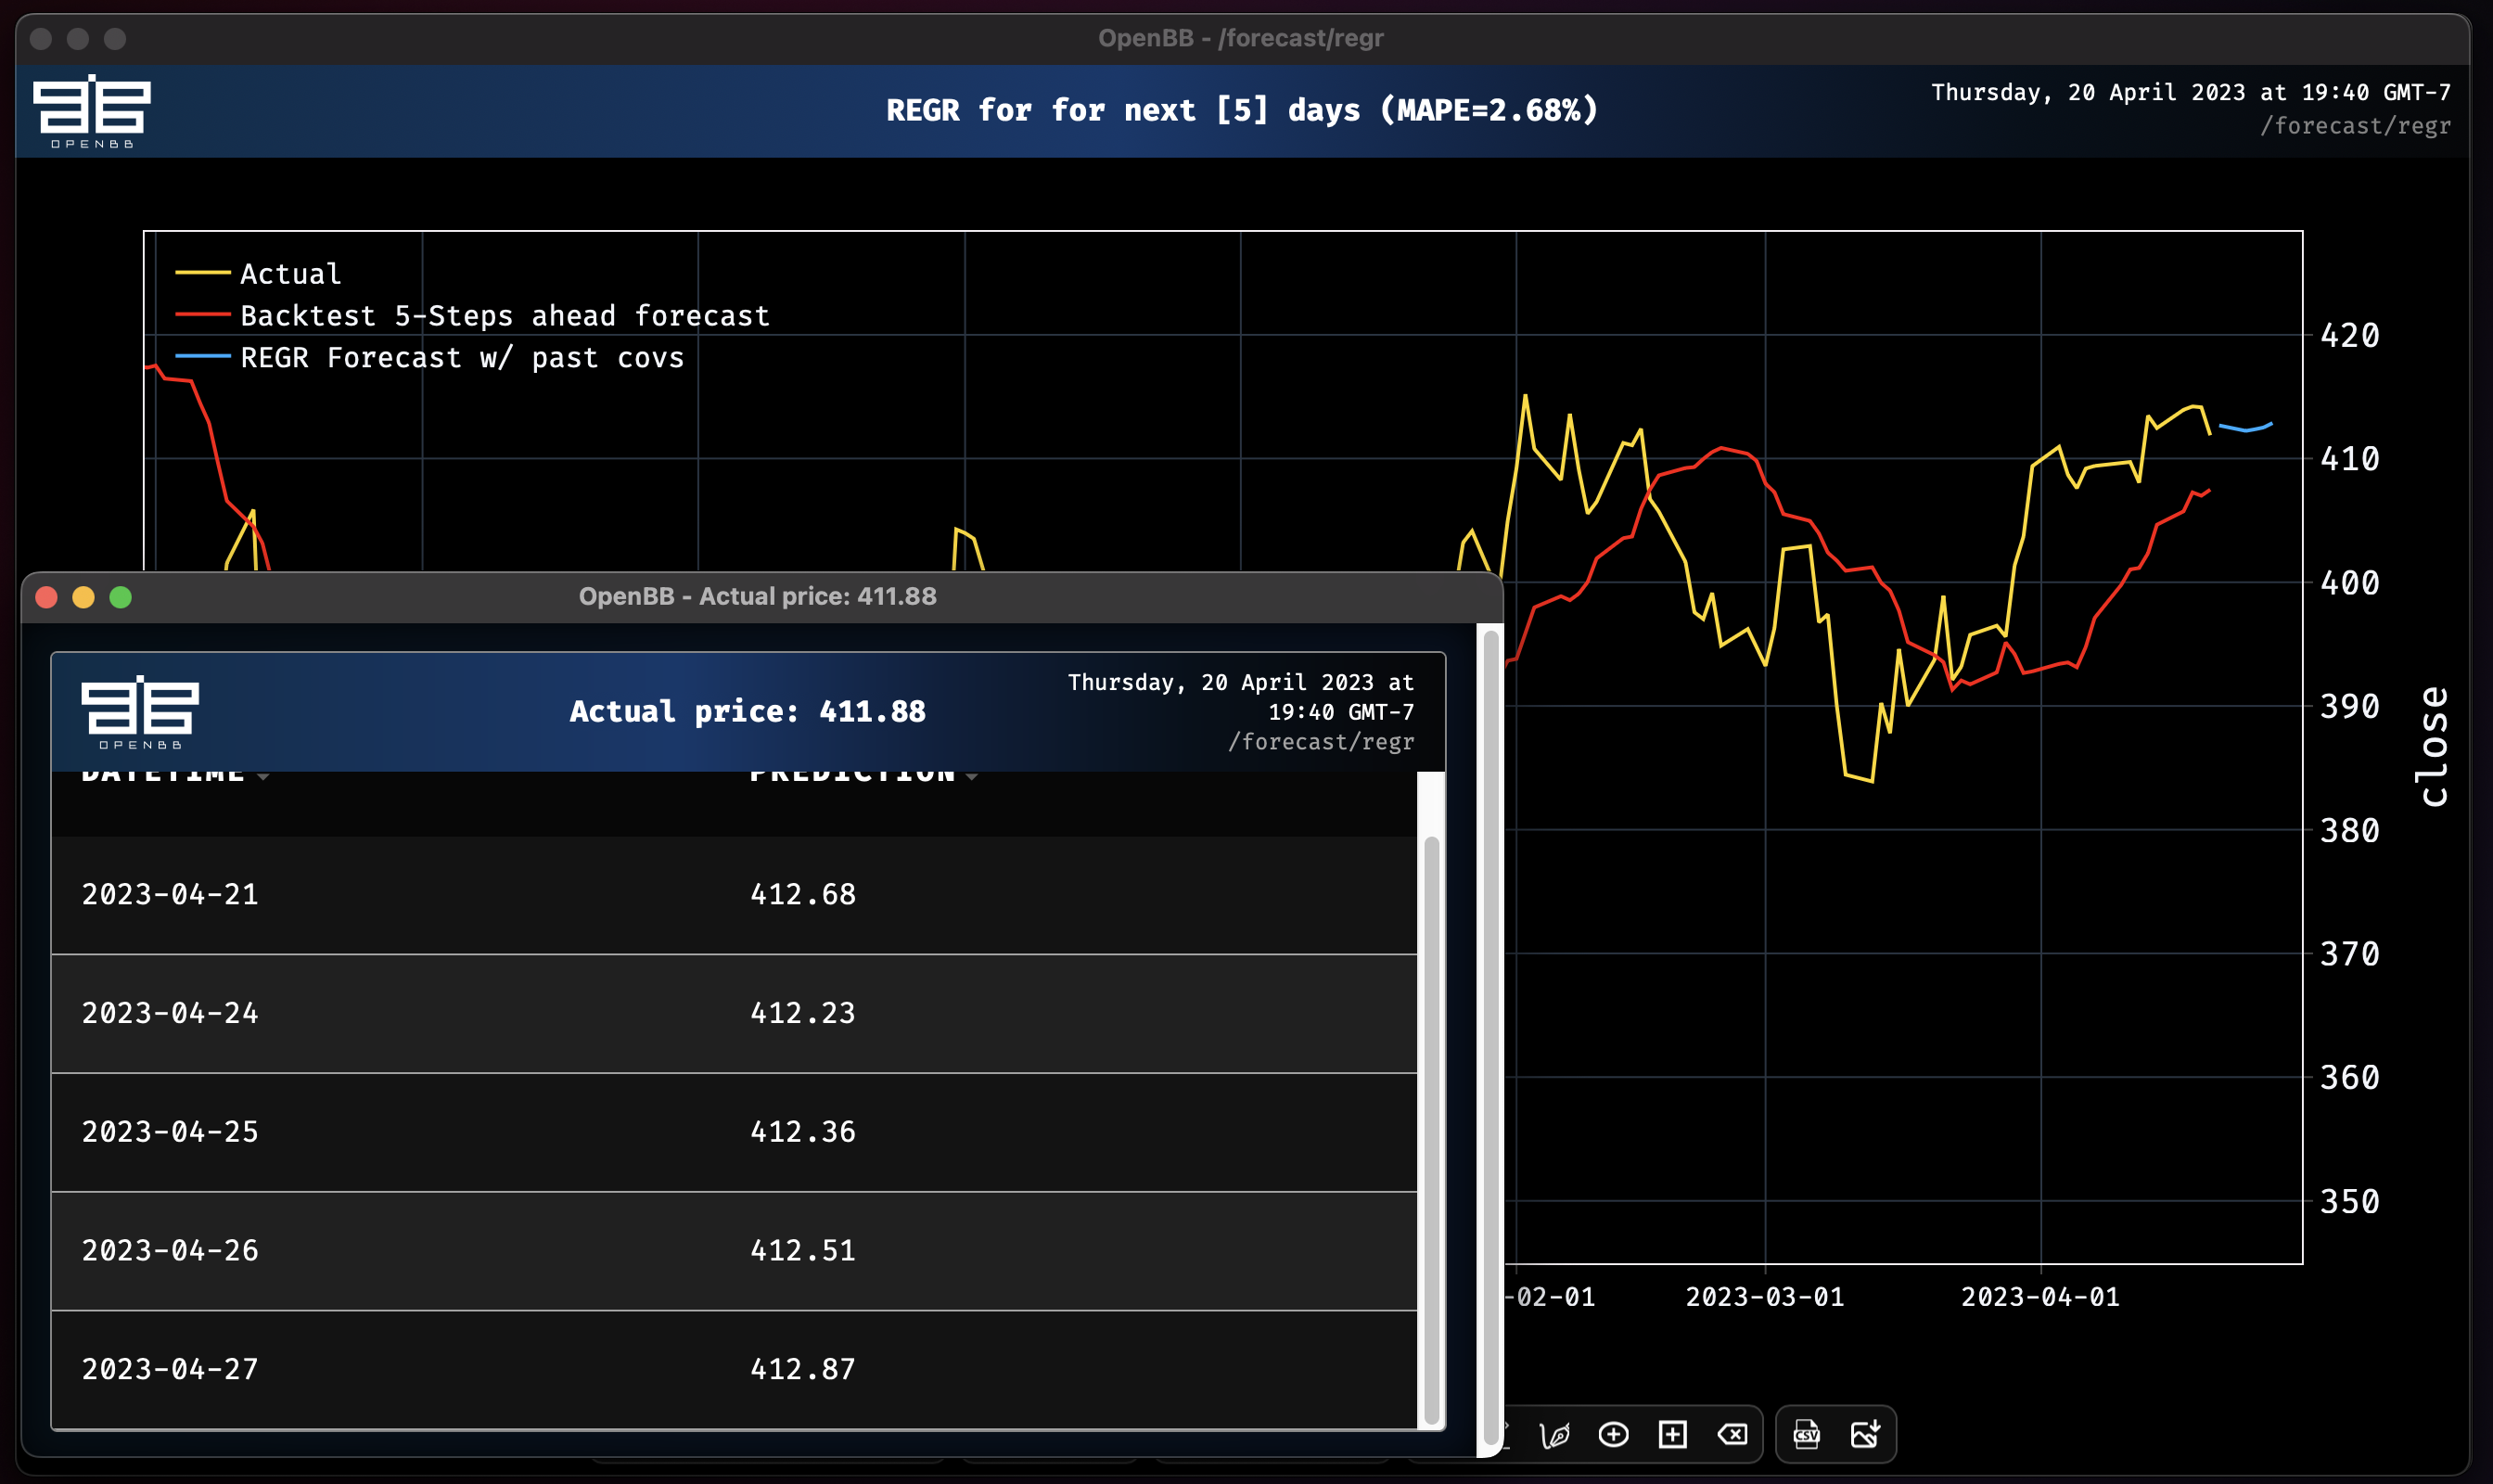This screenshot has width=2493, height=1484.
Task: Click the squared plus icon in toolbar
Action: (1672, 1435)
